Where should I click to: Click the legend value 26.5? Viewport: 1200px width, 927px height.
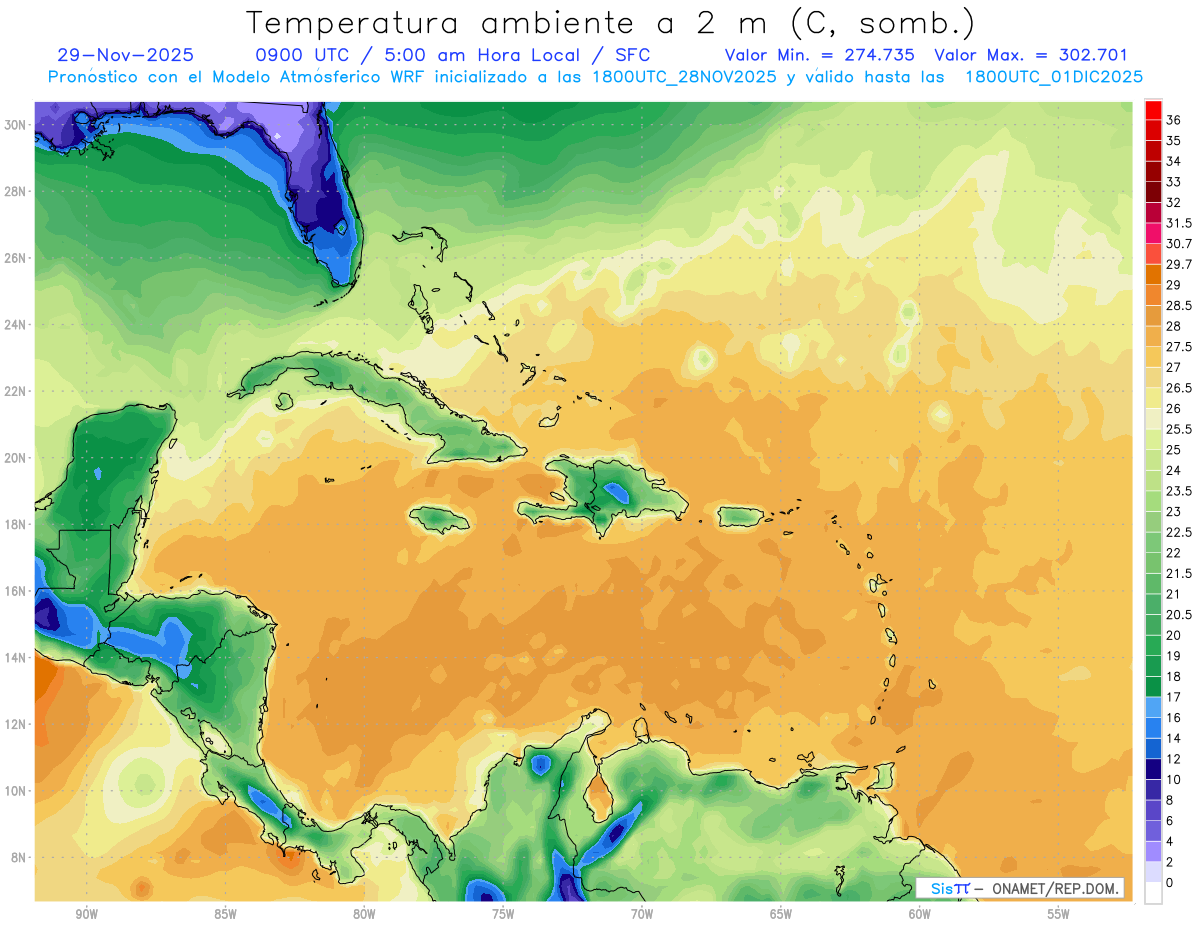point(1179,388)
